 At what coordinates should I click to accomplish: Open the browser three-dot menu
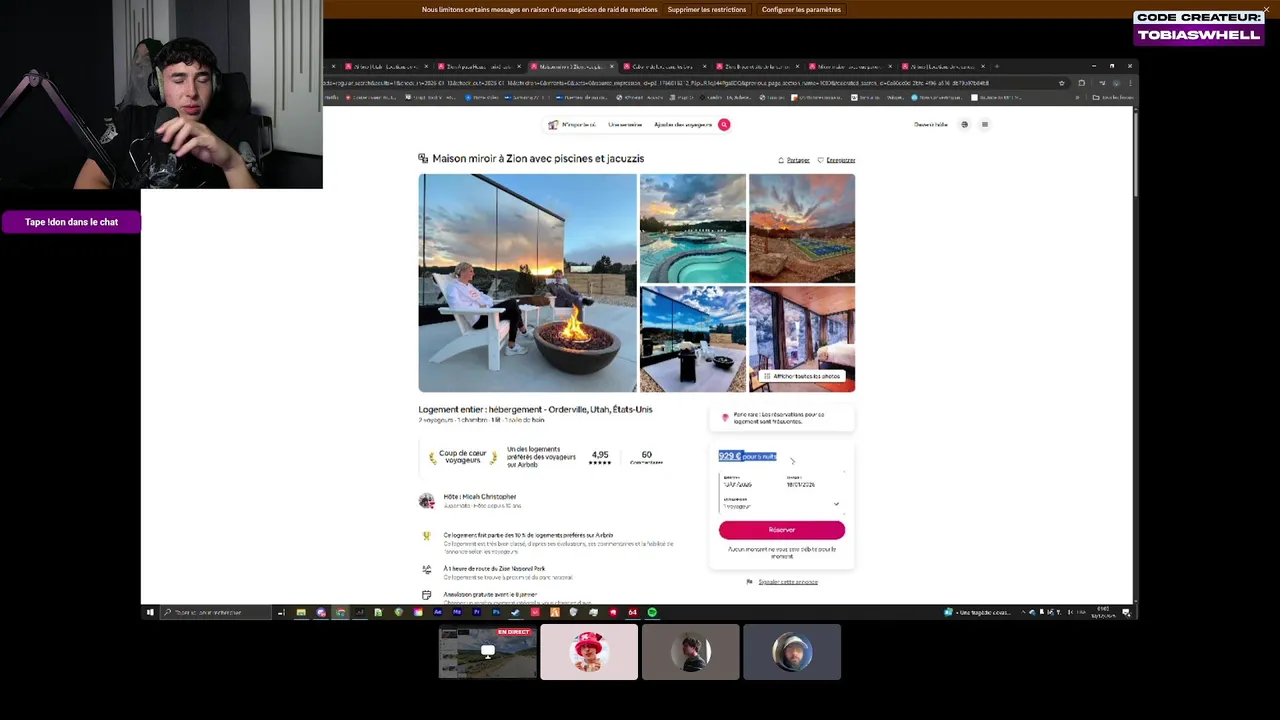1130,83
